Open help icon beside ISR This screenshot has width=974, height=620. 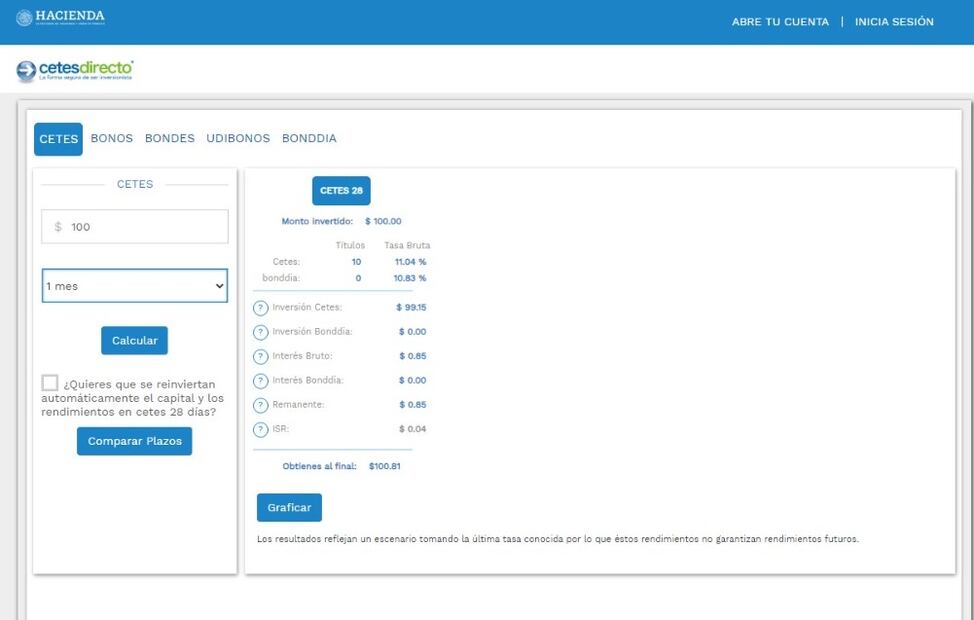pos(261,429)
